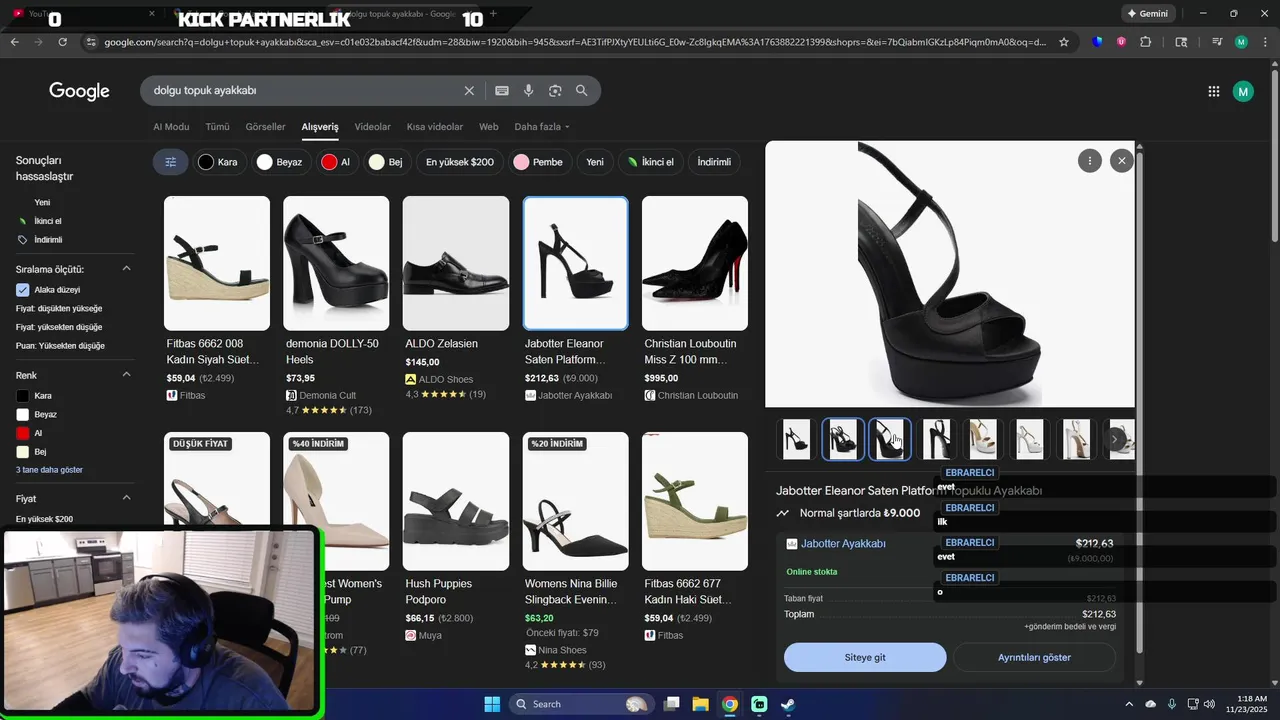Open Windows taskbar Search box

coord(580,704)
